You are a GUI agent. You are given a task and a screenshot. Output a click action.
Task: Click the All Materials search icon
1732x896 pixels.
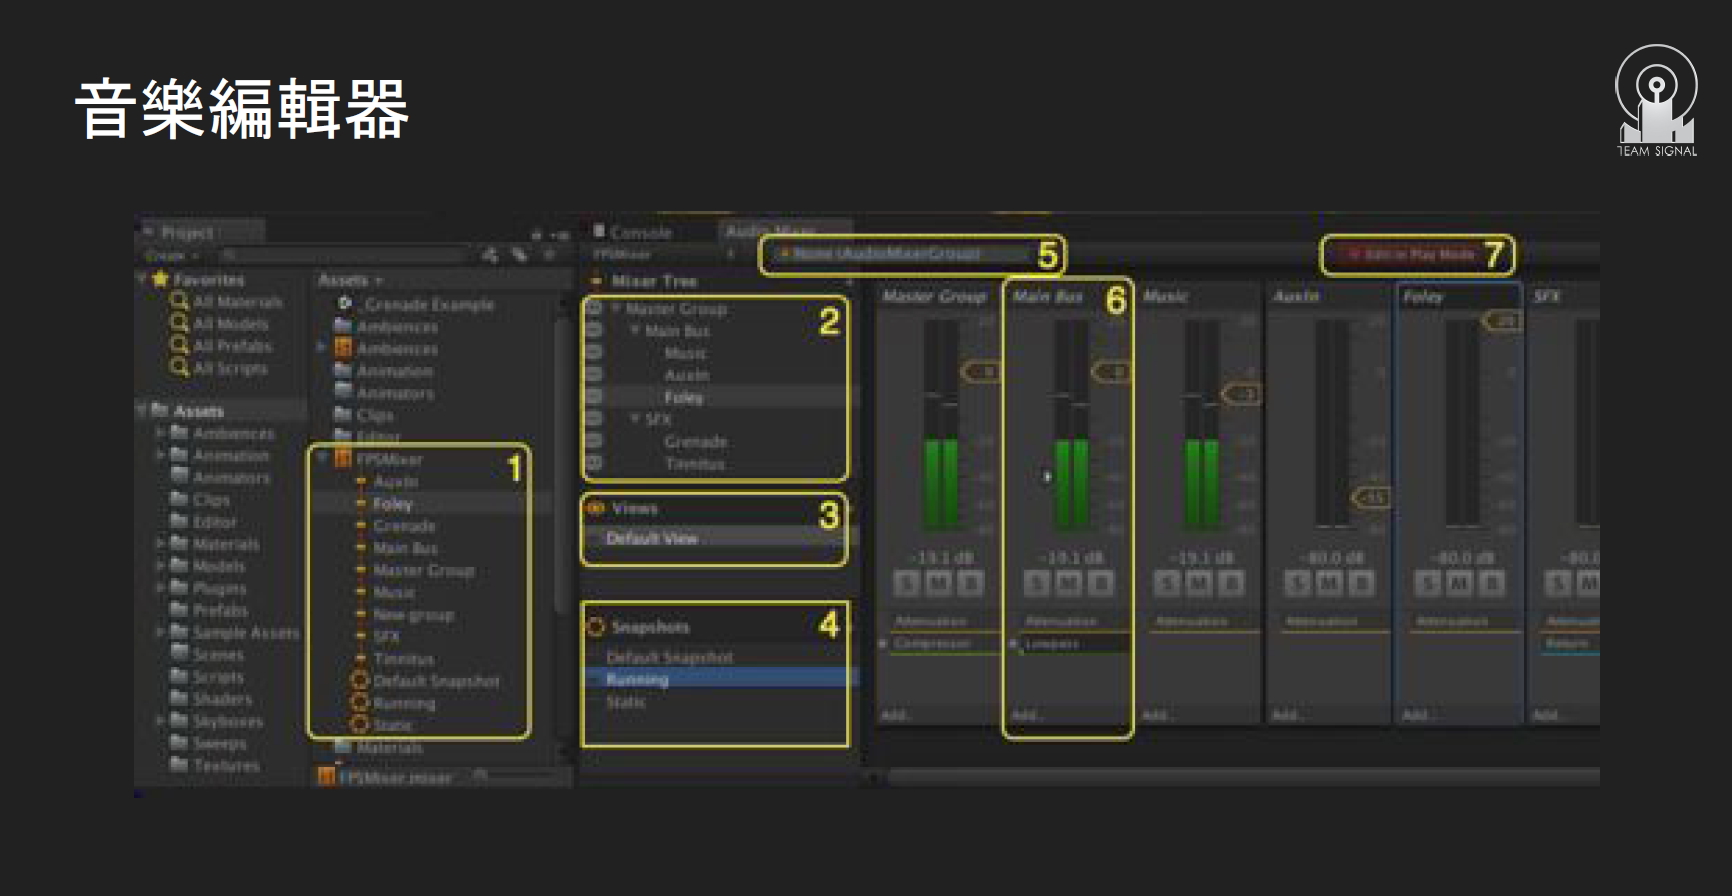point(179,301)
